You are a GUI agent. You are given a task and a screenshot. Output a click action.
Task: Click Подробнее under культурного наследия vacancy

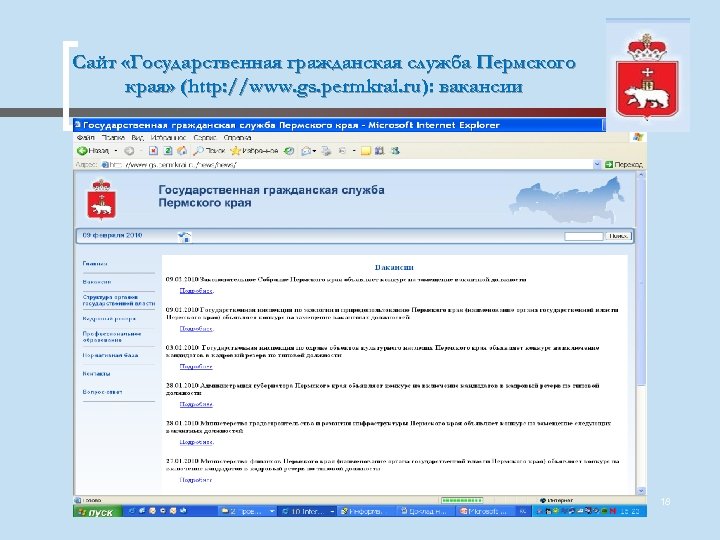click(x=196, y=366)
